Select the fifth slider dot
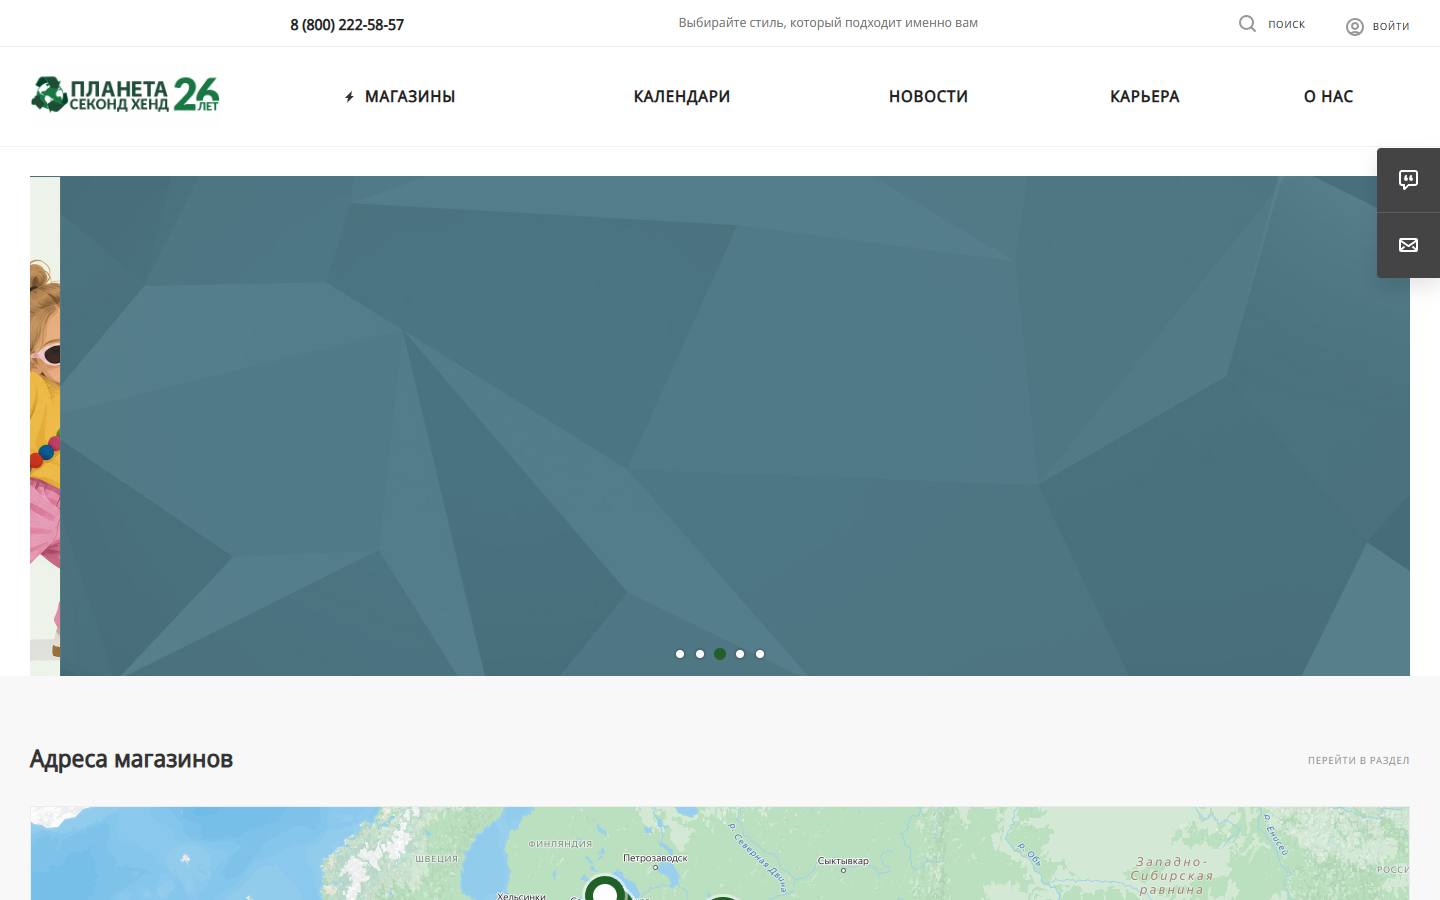Screen dimensions: 1440x900 (x=760, y=654)
